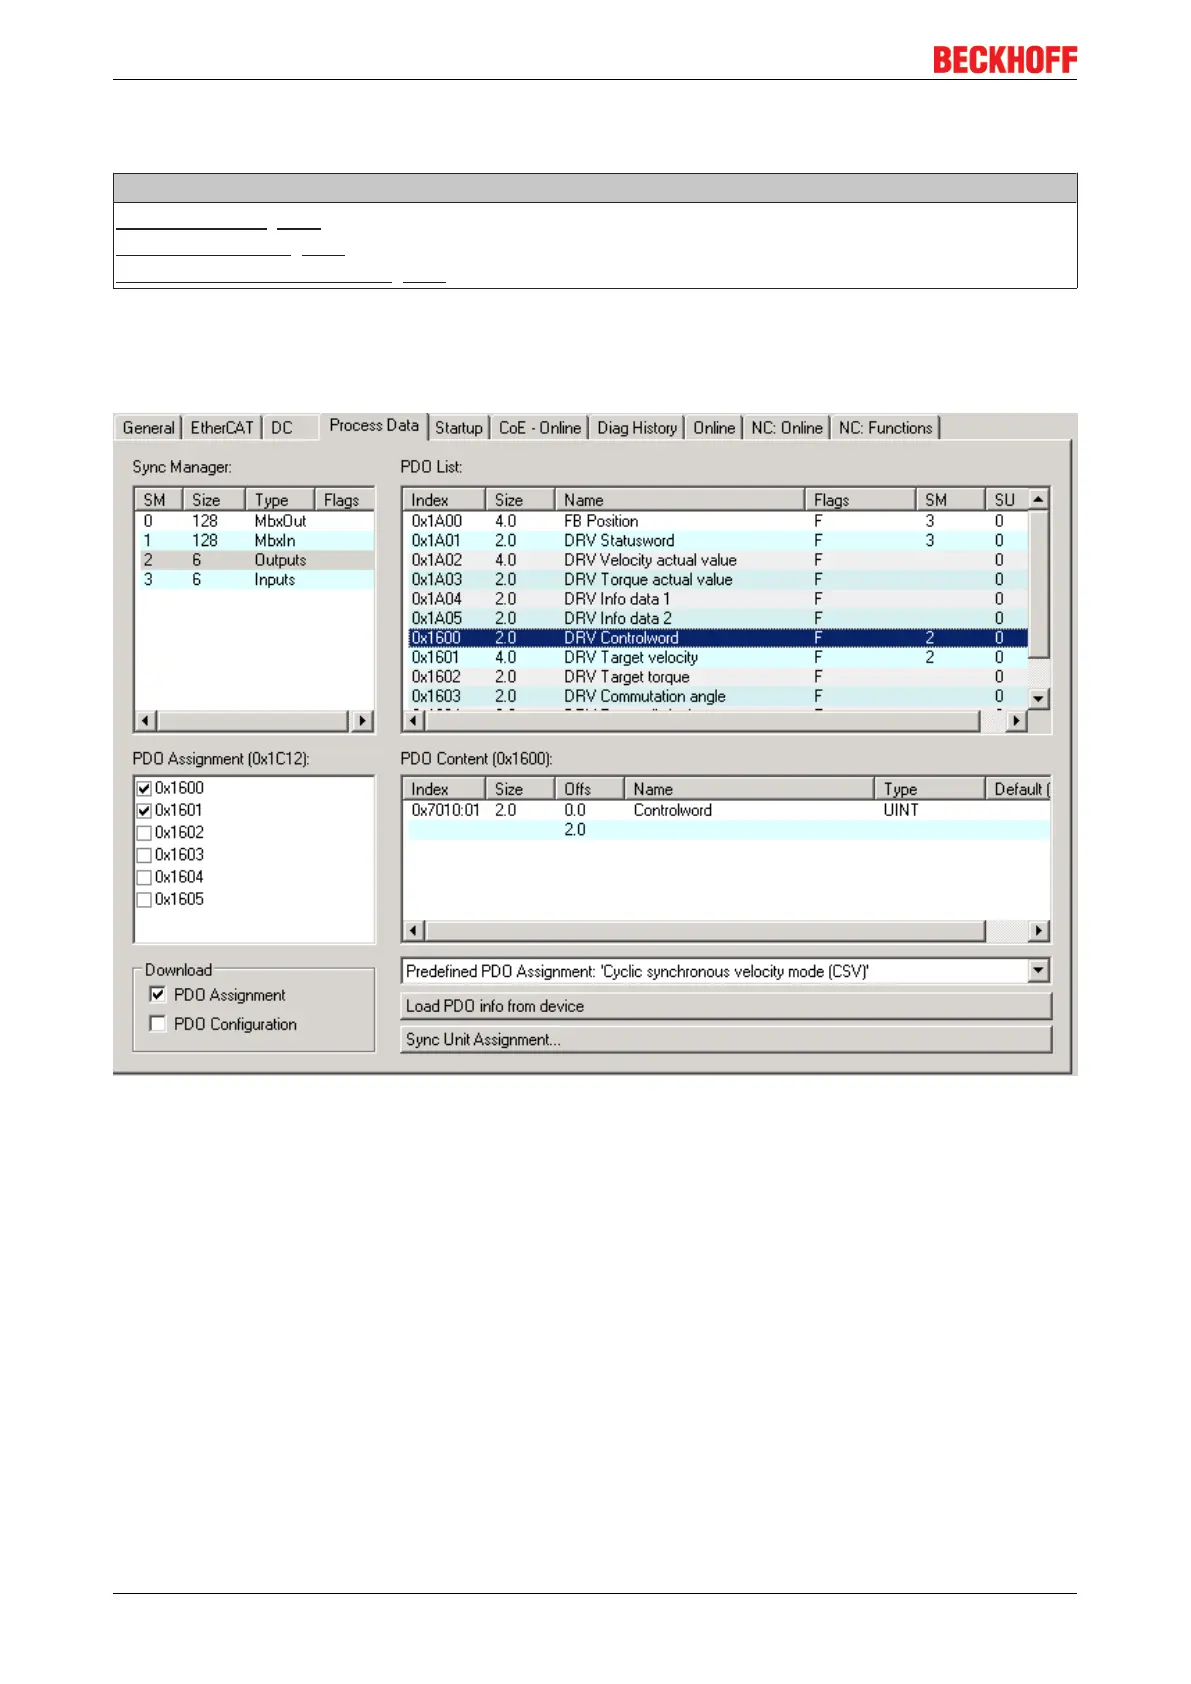1191x1684 pixels.
Task: Click PDO Content Offs column header
Action: pos(590,789)
